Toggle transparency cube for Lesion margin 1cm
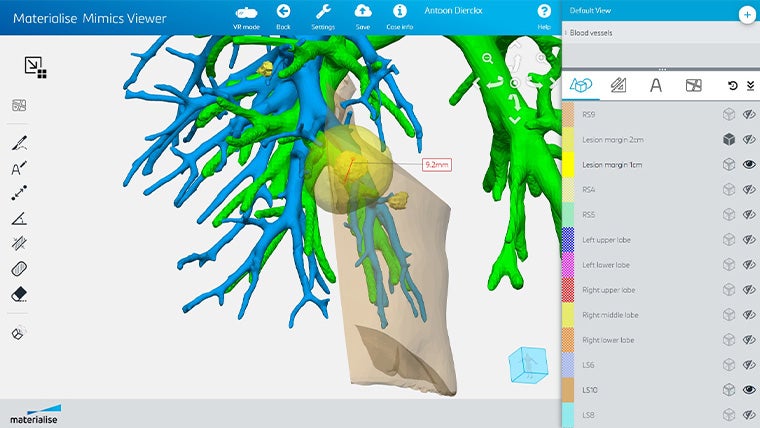Image resolution: width=760 pixels, height=428 pixels. click(x=729, y=165)
